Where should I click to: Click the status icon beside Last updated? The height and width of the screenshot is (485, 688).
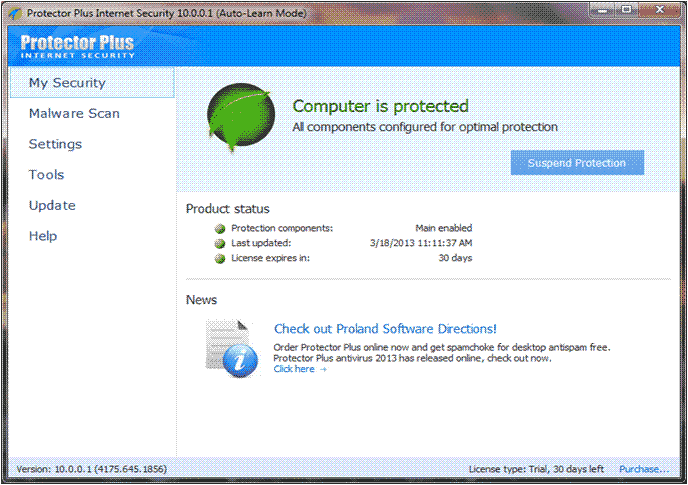pyautogui.click(x=220, y=244)
